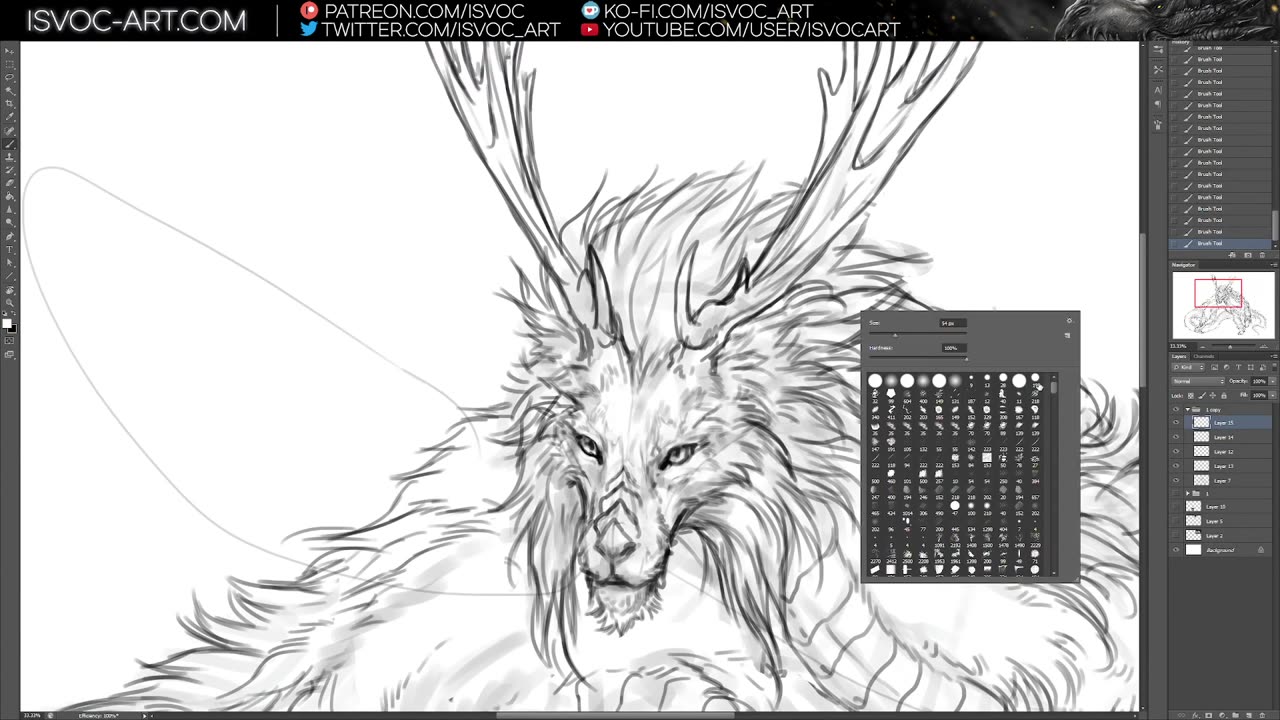
Task: Change screen mode icon in toolbar
Action: [x=10, y=354]
